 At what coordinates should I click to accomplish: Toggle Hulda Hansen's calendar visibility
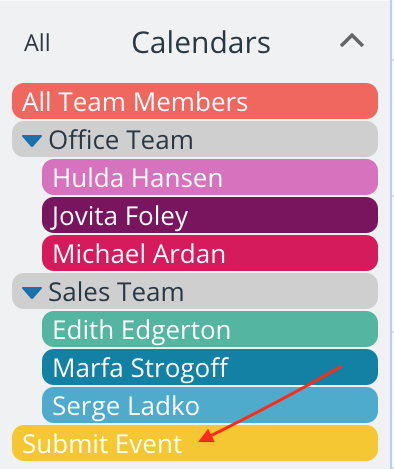click(x=210, y=177)
